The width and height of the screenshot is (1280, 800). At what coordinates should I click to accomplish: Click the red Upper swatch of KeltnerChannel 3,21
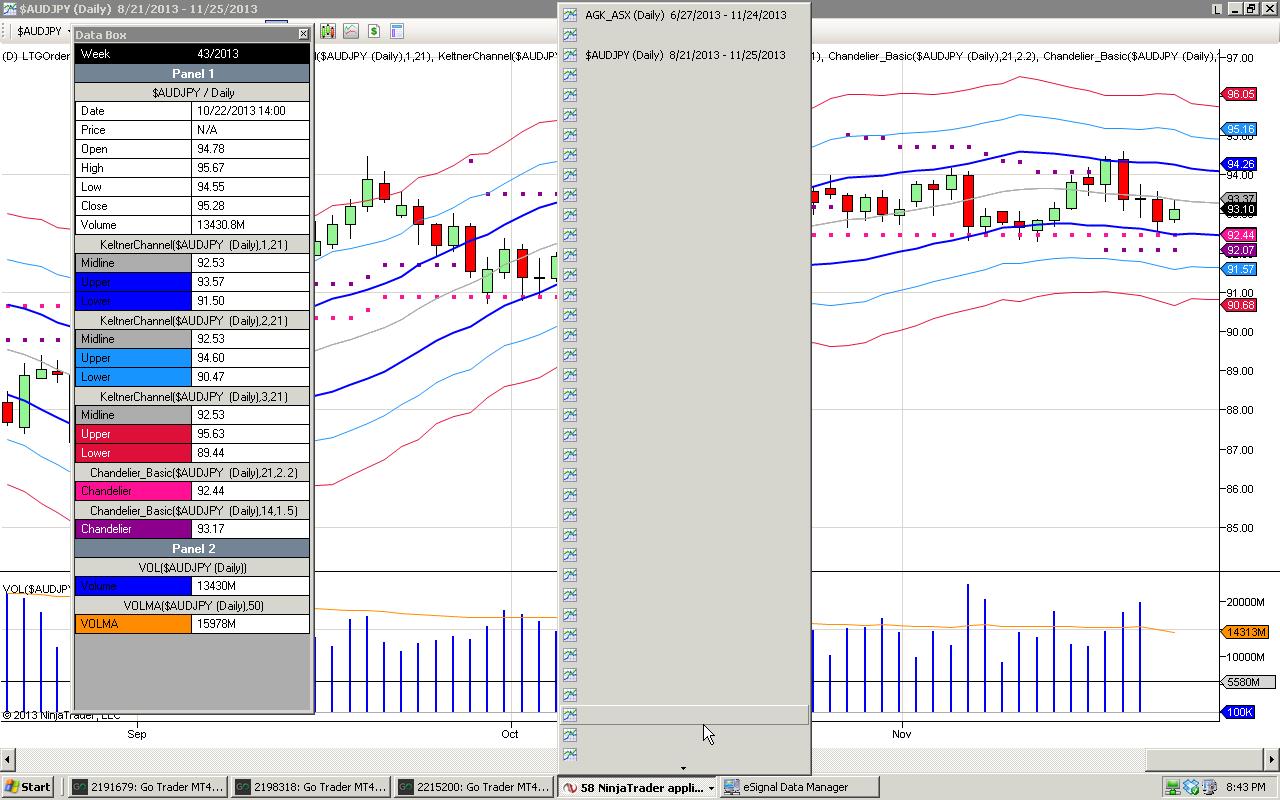click(133, 434)
